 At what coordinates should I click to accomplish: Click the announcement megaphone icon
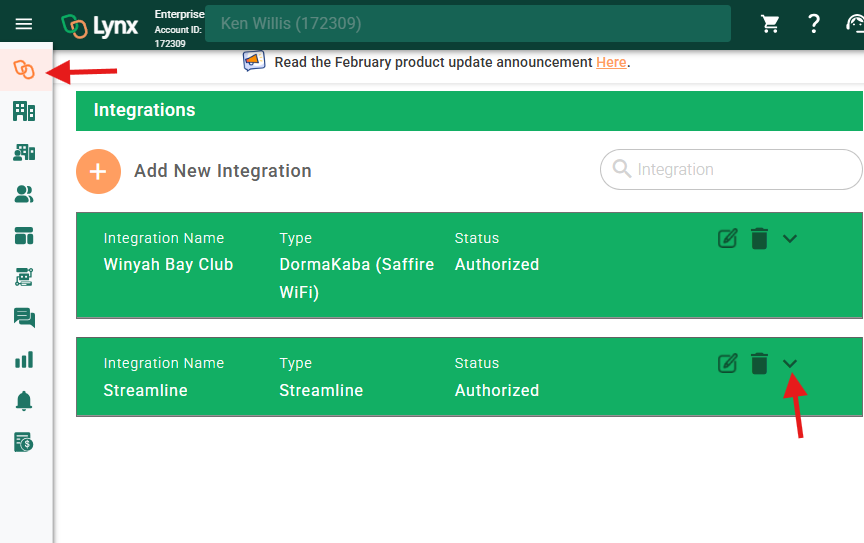pos(254,61)
